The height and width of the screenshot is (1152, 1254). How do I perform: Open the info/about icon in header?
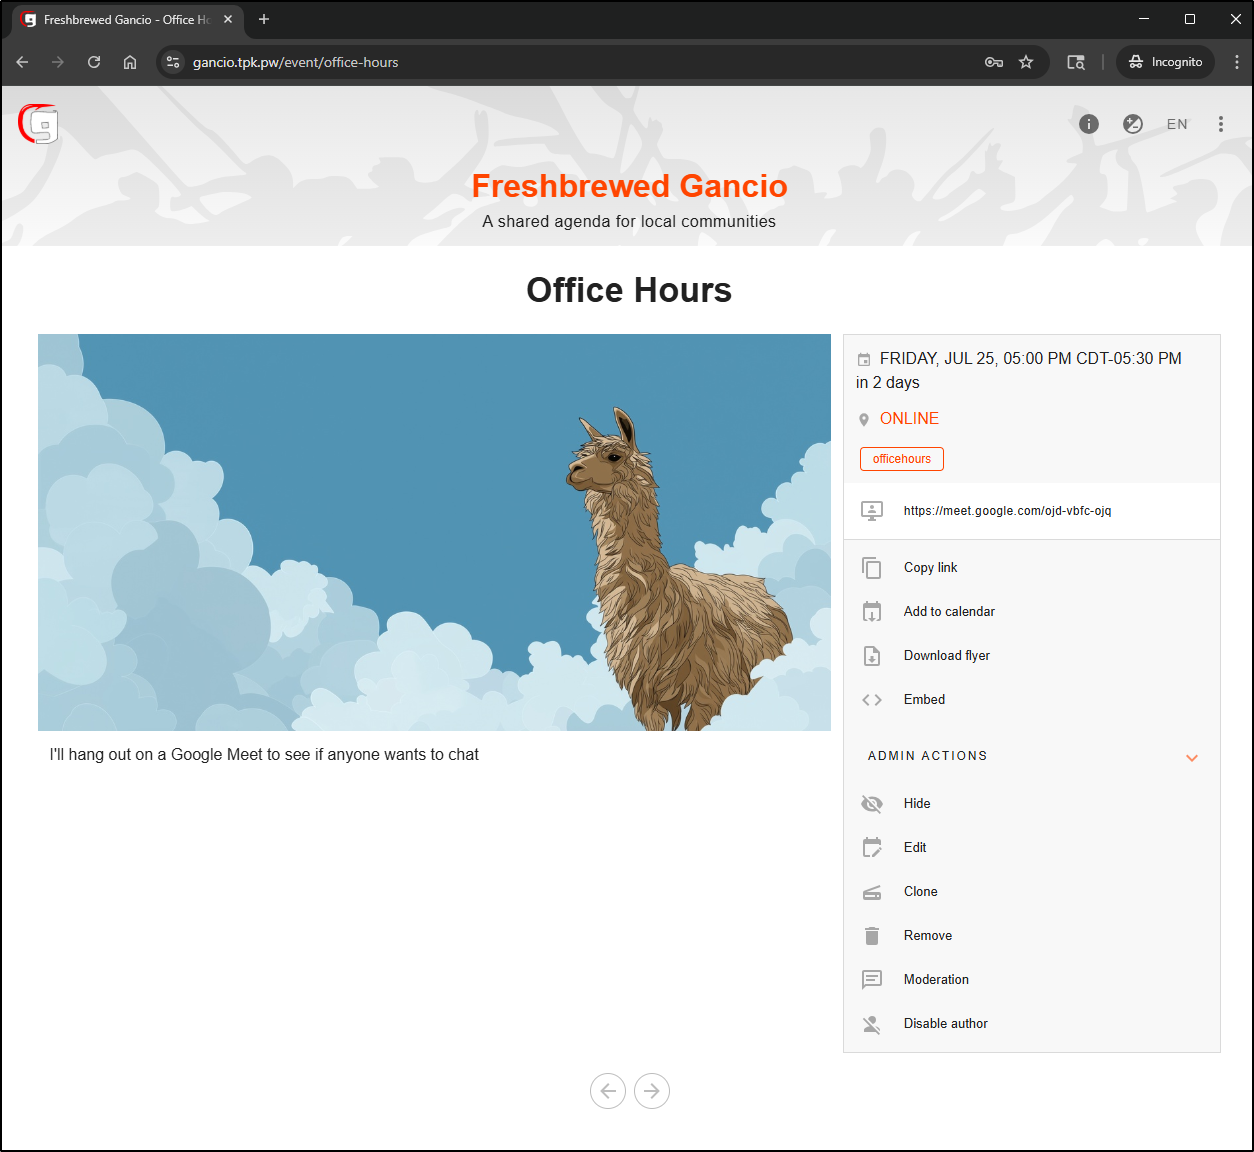(1089, 124)
